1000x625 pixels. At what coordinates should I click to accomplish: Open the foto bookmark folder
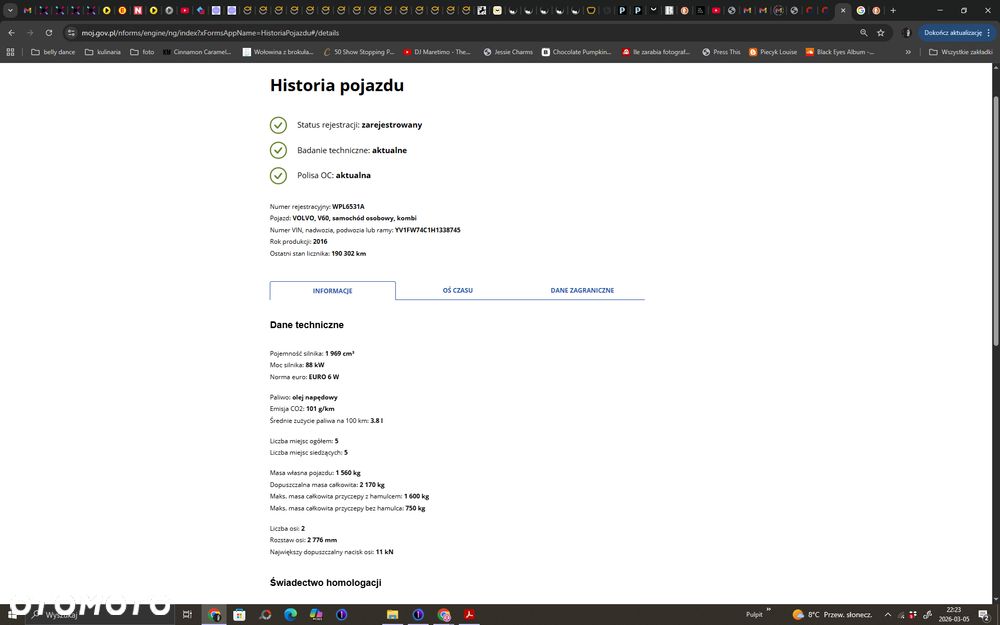point(142,52)
